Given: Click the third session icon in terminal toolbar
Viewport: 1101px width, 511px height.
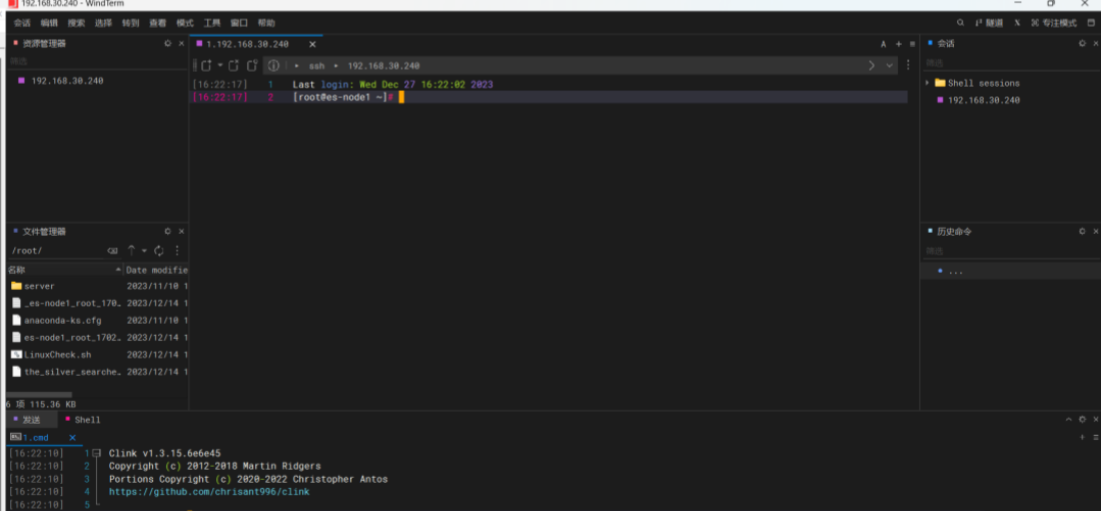Looking at the screenshot, I should point(251,65).
